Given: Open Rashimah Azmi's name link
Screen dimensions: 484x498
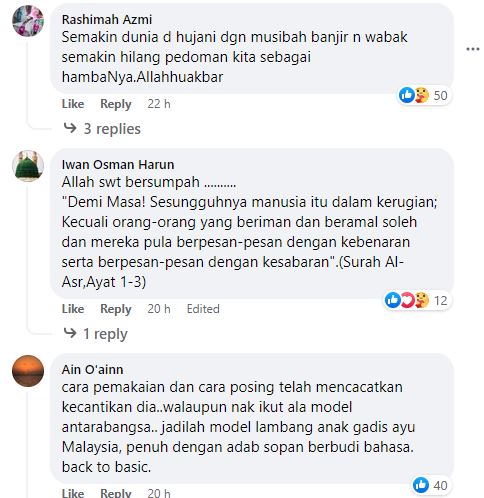Looking at the screenshot, I should point(107,19).
